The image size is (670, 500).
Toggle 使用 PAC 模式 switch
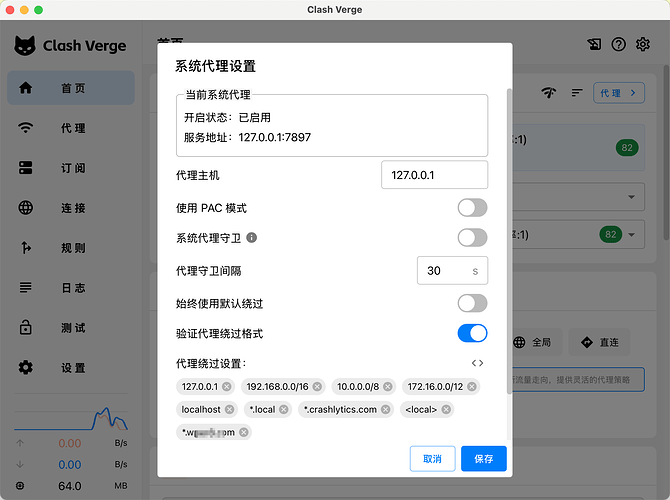click(472, 208)
